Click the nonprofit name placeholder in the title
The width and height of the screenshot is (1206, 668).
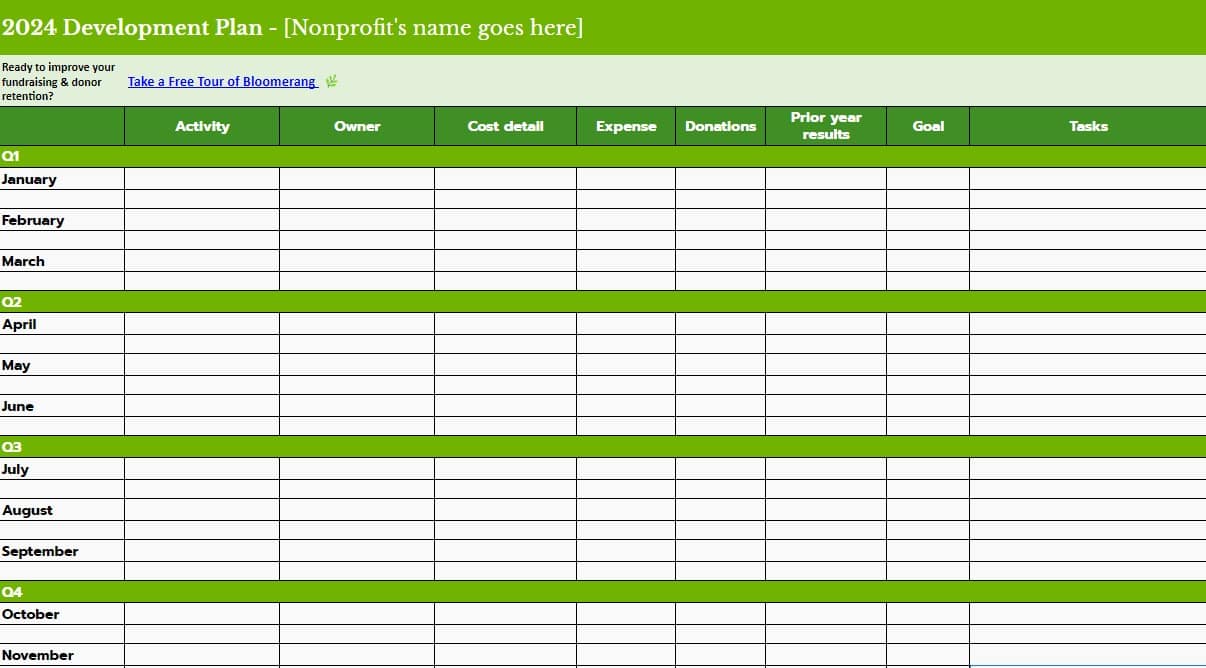[430, 27]
